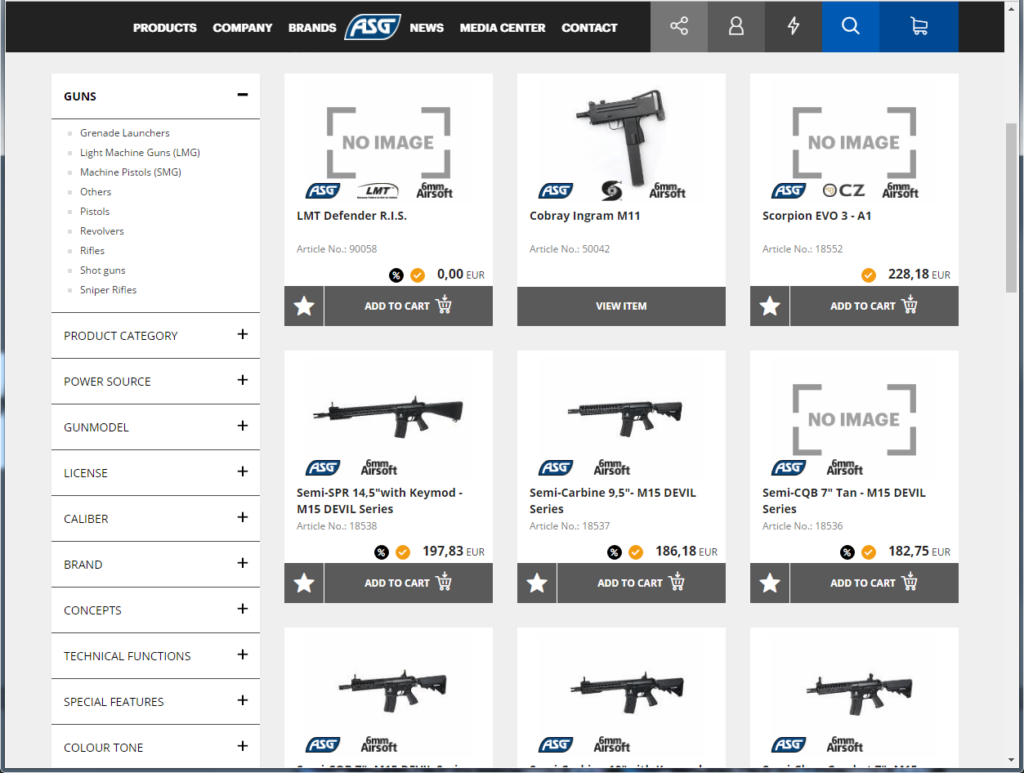Open the PRODUCTS menu
Viewport: 1024px width, 773px height.
pyautogui.click(x=165, y=28)
